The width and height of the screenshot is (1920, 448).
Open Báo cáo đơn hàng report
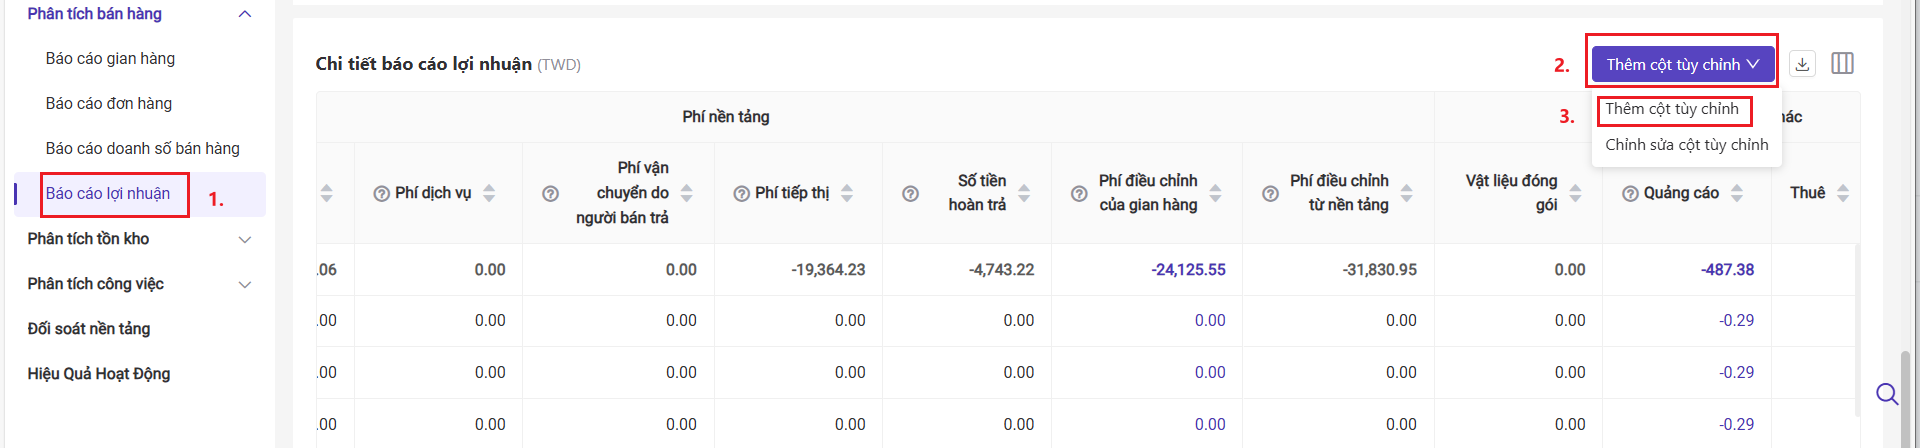point(109,104)
